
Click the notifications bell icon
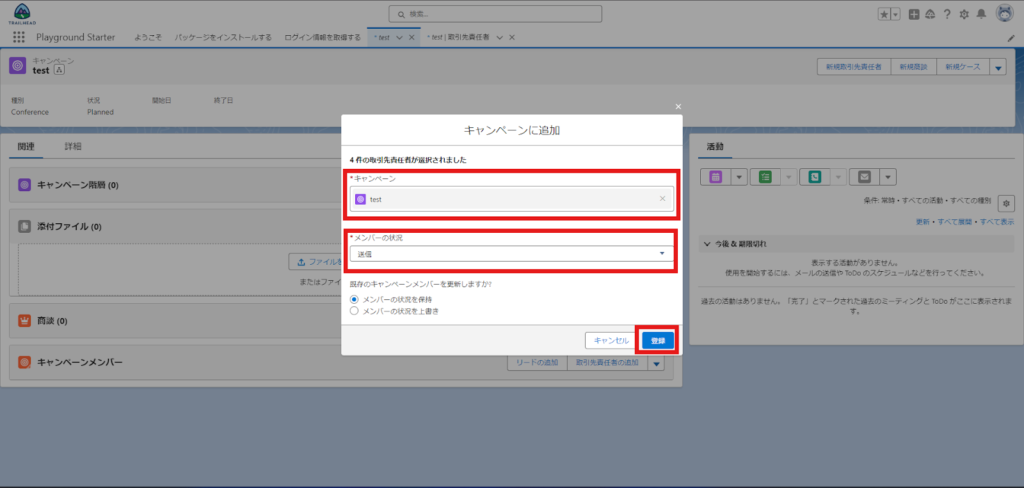point(980,14)
